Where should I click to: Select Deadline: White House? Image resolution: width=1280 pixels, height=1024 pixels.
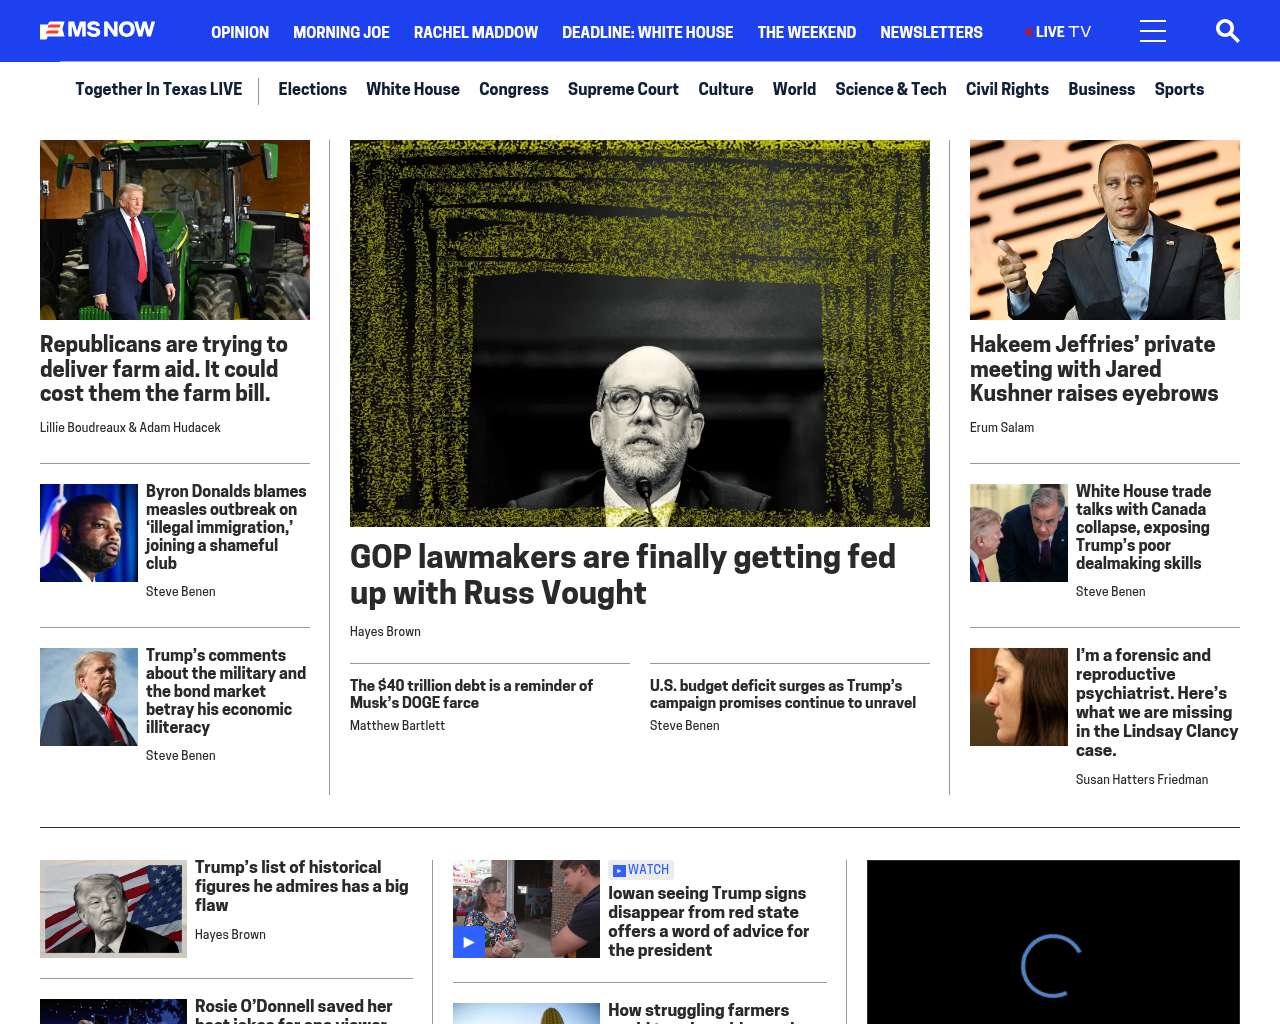click(647, 32)
